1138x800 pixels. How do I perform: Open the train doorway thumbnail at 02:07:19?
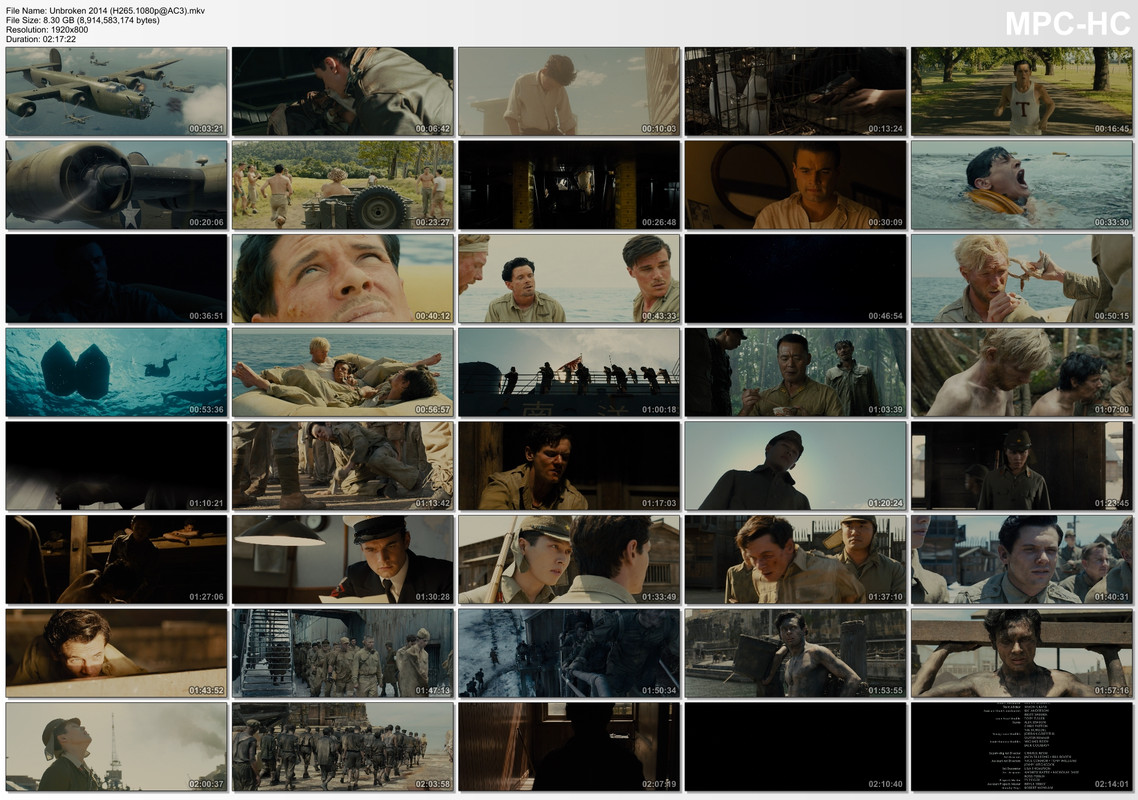[569, 747]
